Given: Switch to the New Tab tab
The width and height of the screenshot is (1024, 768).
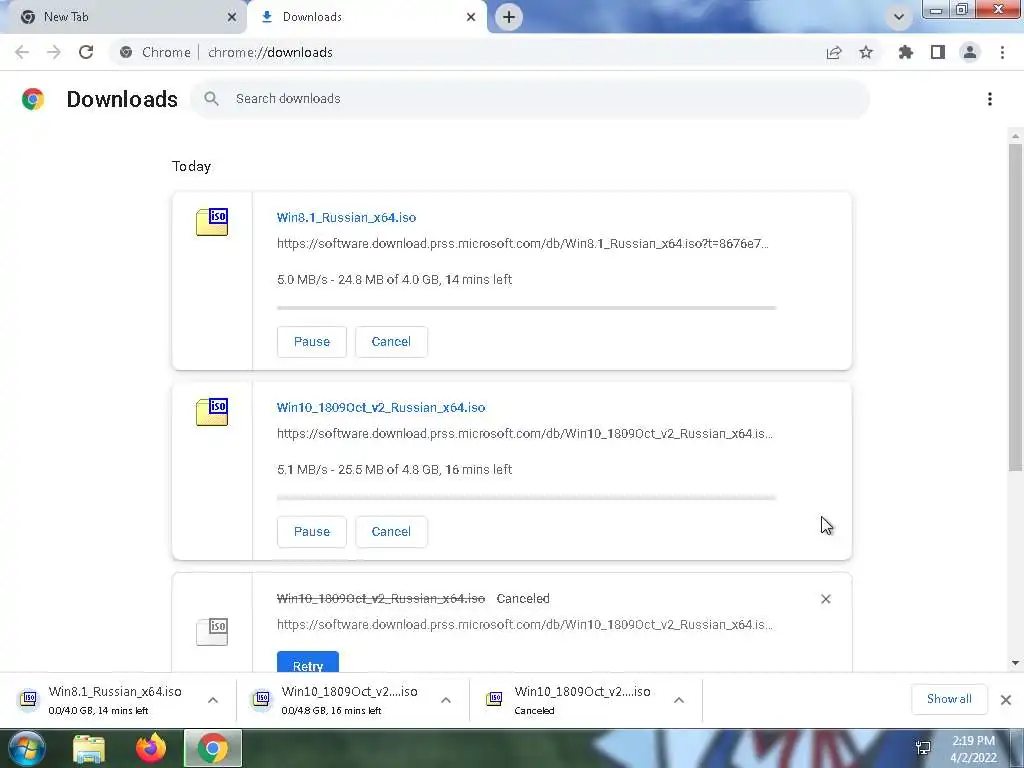Looking at the screenshot, I should coord(124,17).
